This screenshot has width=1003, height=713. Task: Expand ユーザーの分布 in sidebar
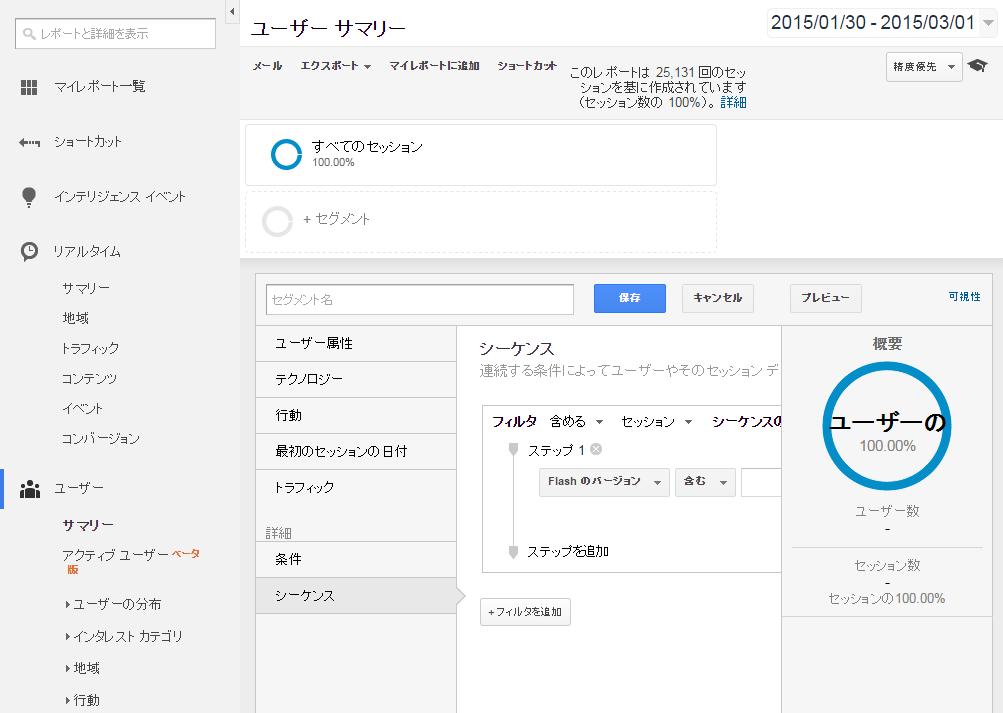(x=113, y=604)
